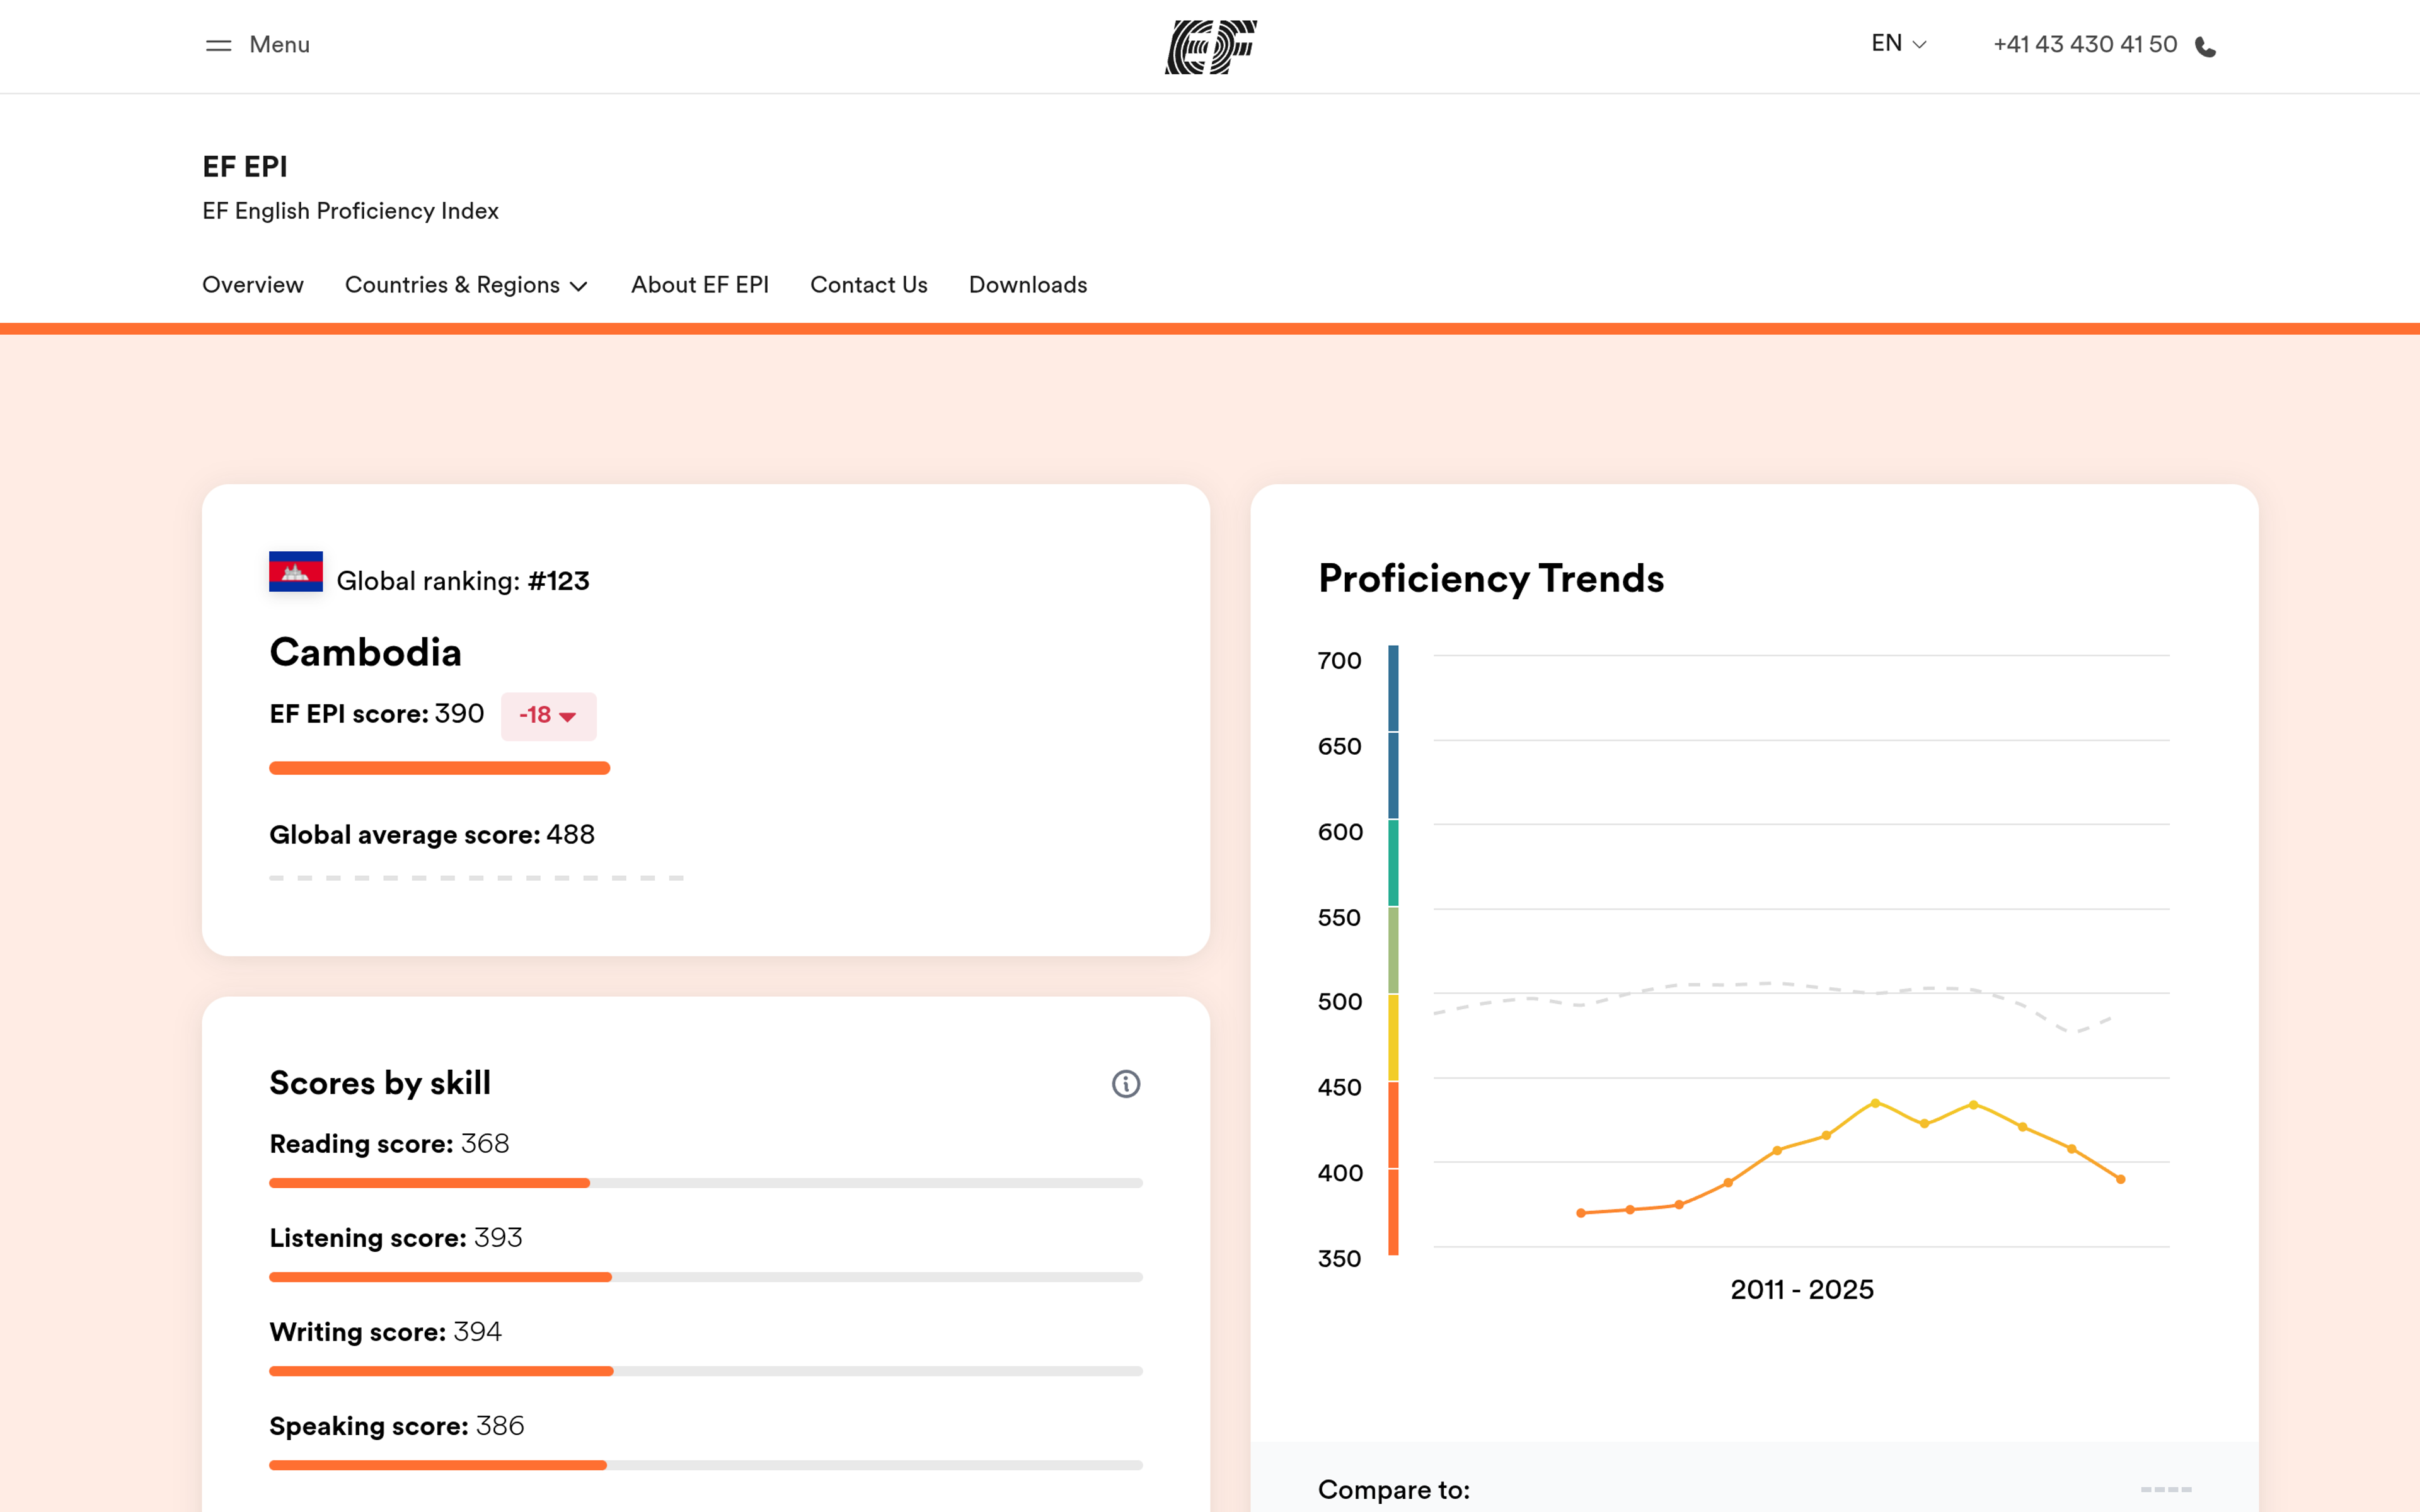The image size is (2420, 1512).
Task: Click the Listening score progress bar
Action: 706,1277
